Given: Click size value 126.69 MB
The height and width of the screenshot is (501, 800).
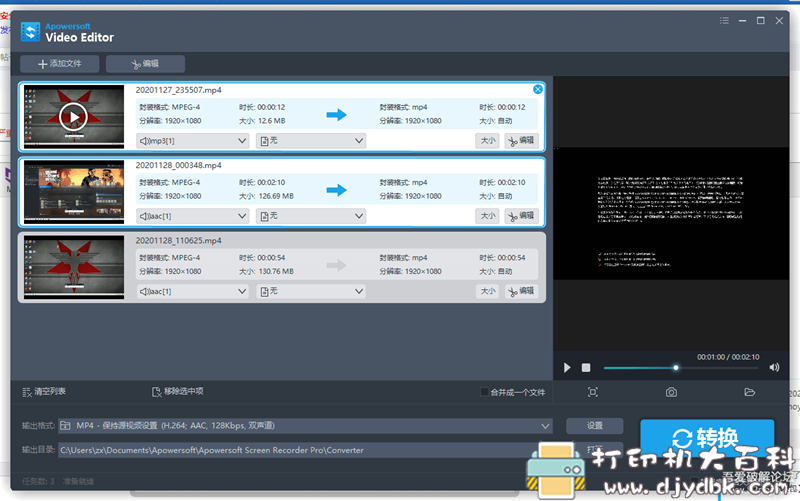Looking at the screenshot, I should 276,196.
